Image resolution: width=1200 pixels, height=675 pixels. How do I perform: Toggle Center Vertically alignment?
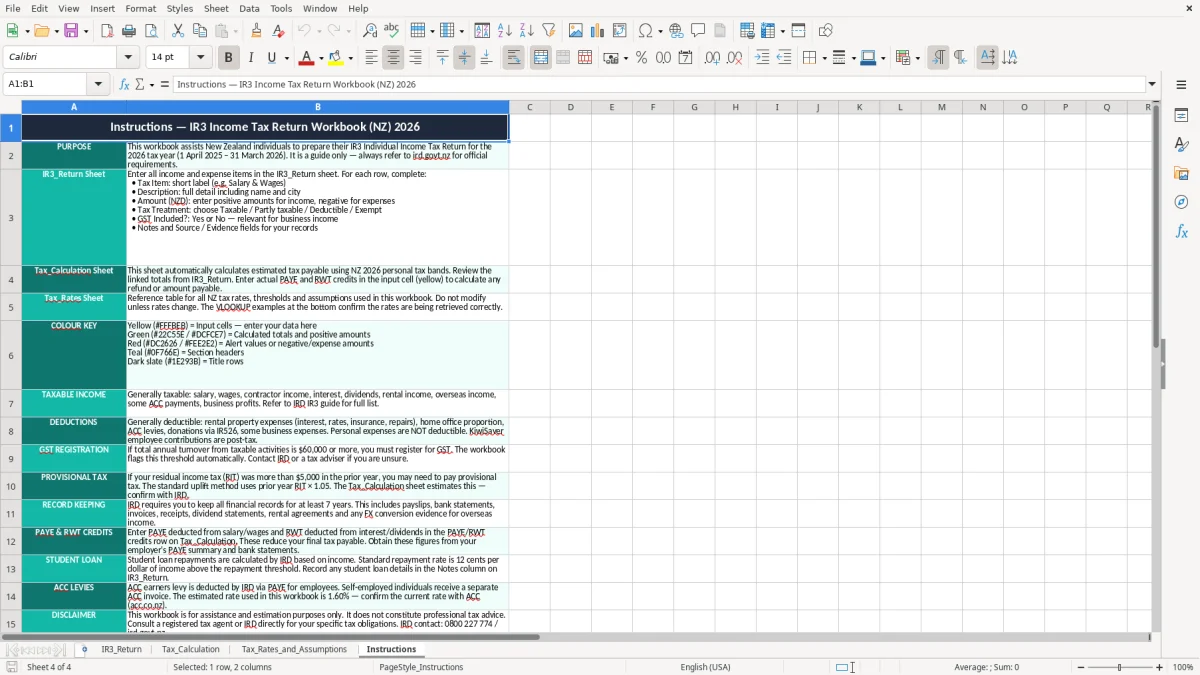[x=464, y=58]
